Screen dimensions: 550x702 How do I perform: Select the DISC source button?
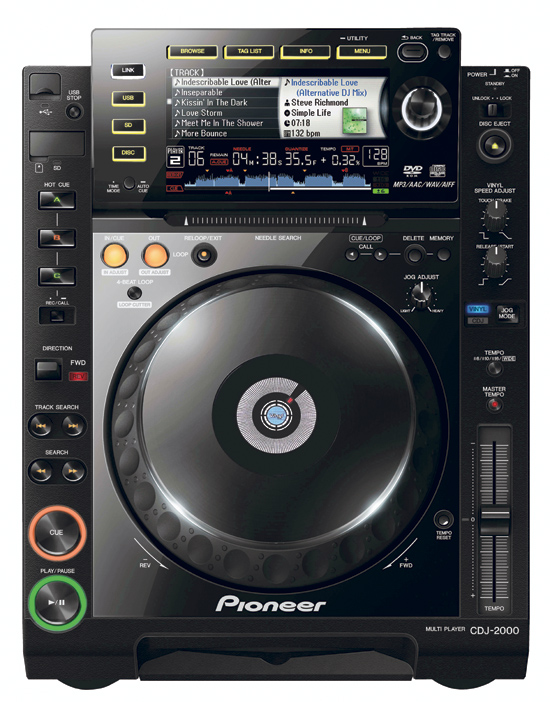coord(128,153)
